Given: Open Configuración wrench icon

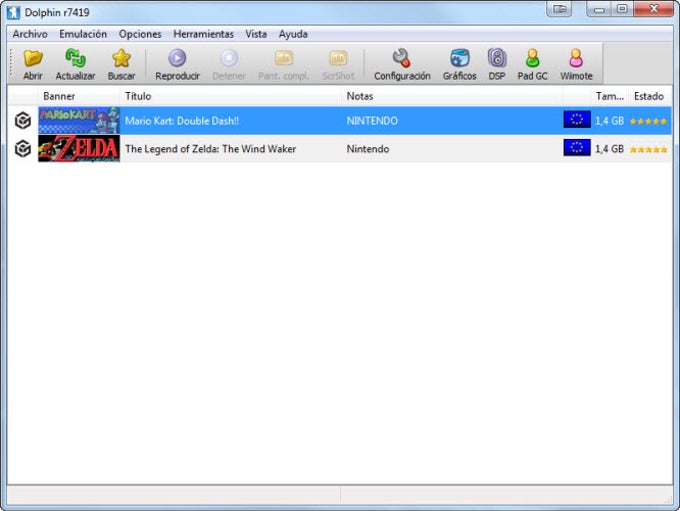Looking at the screenshot, I should [402, 58].
